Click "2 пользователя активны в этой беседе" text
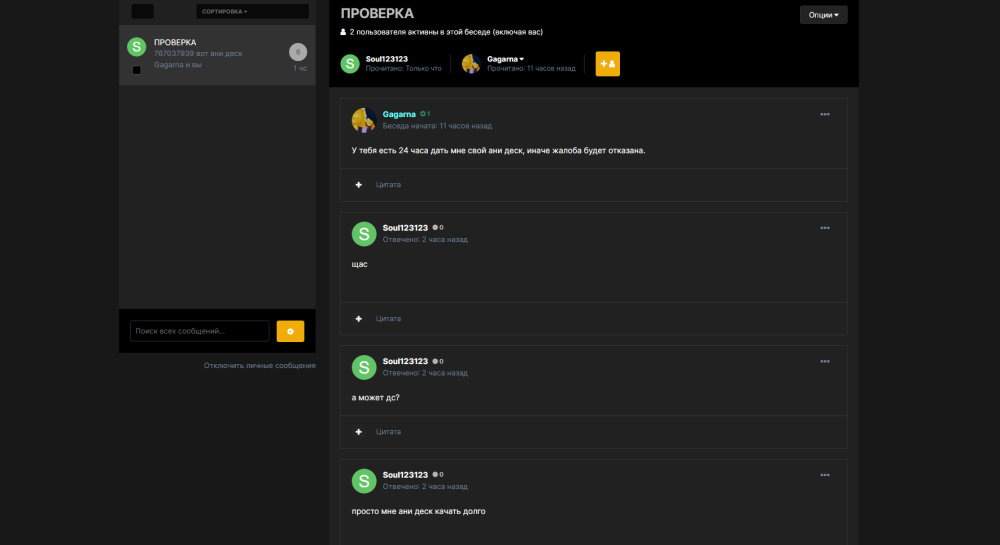Screen dimensions: 1000x545 coord(446,32)
